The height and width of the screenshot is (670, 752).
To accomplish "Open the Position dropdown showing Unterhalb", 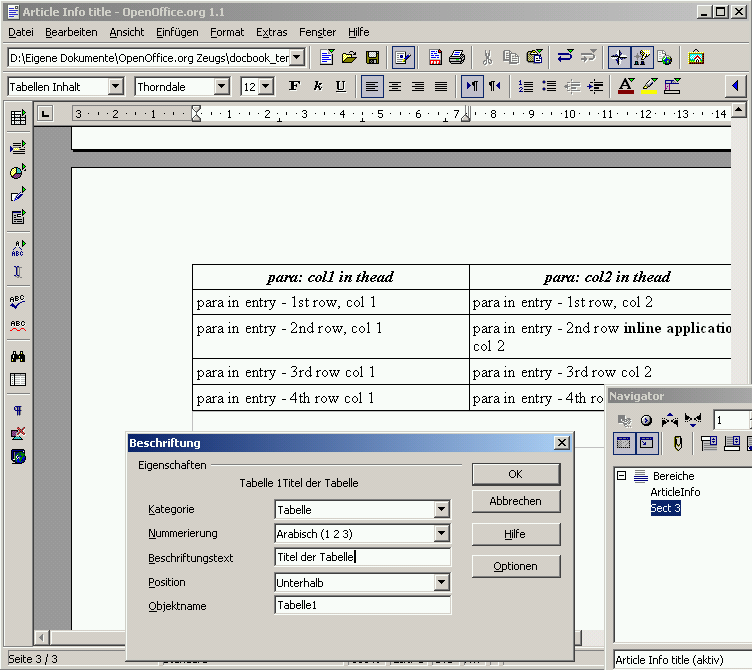I will click(442, 582).
